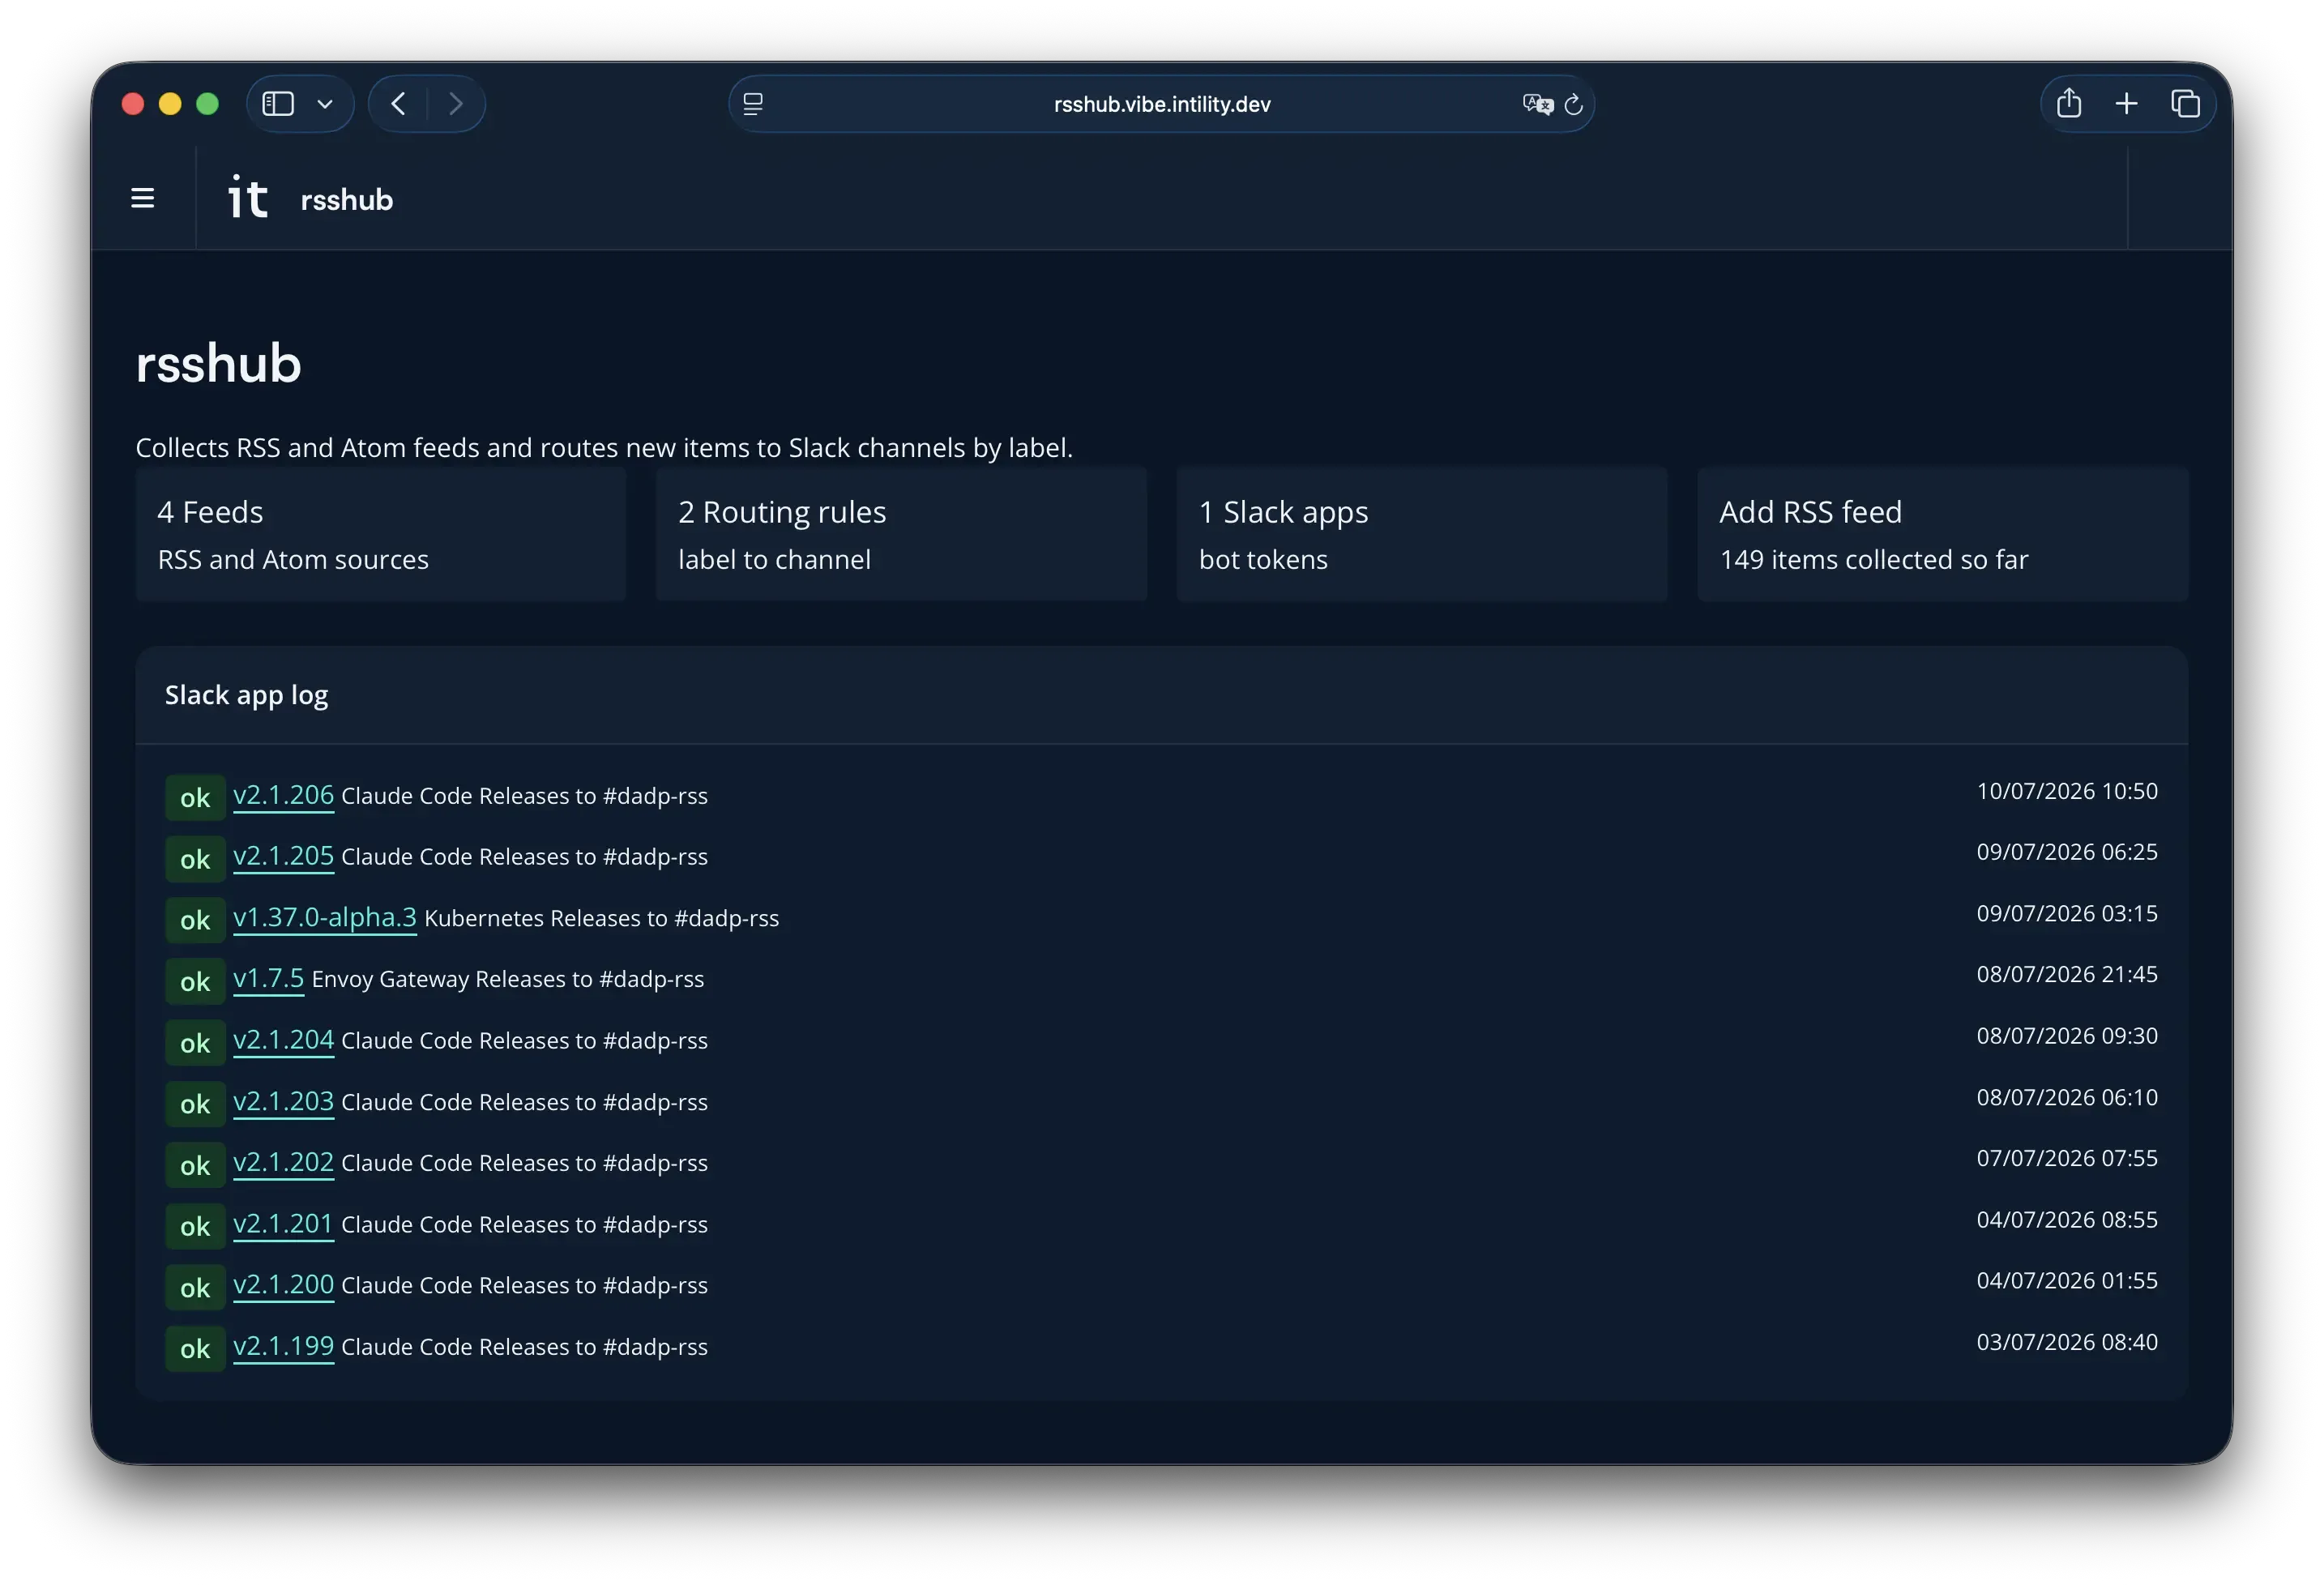Open the Add RSS feed card
Image resolution: width=2324 pixels, height=1585 pixels.
[x=1943, y=534]
